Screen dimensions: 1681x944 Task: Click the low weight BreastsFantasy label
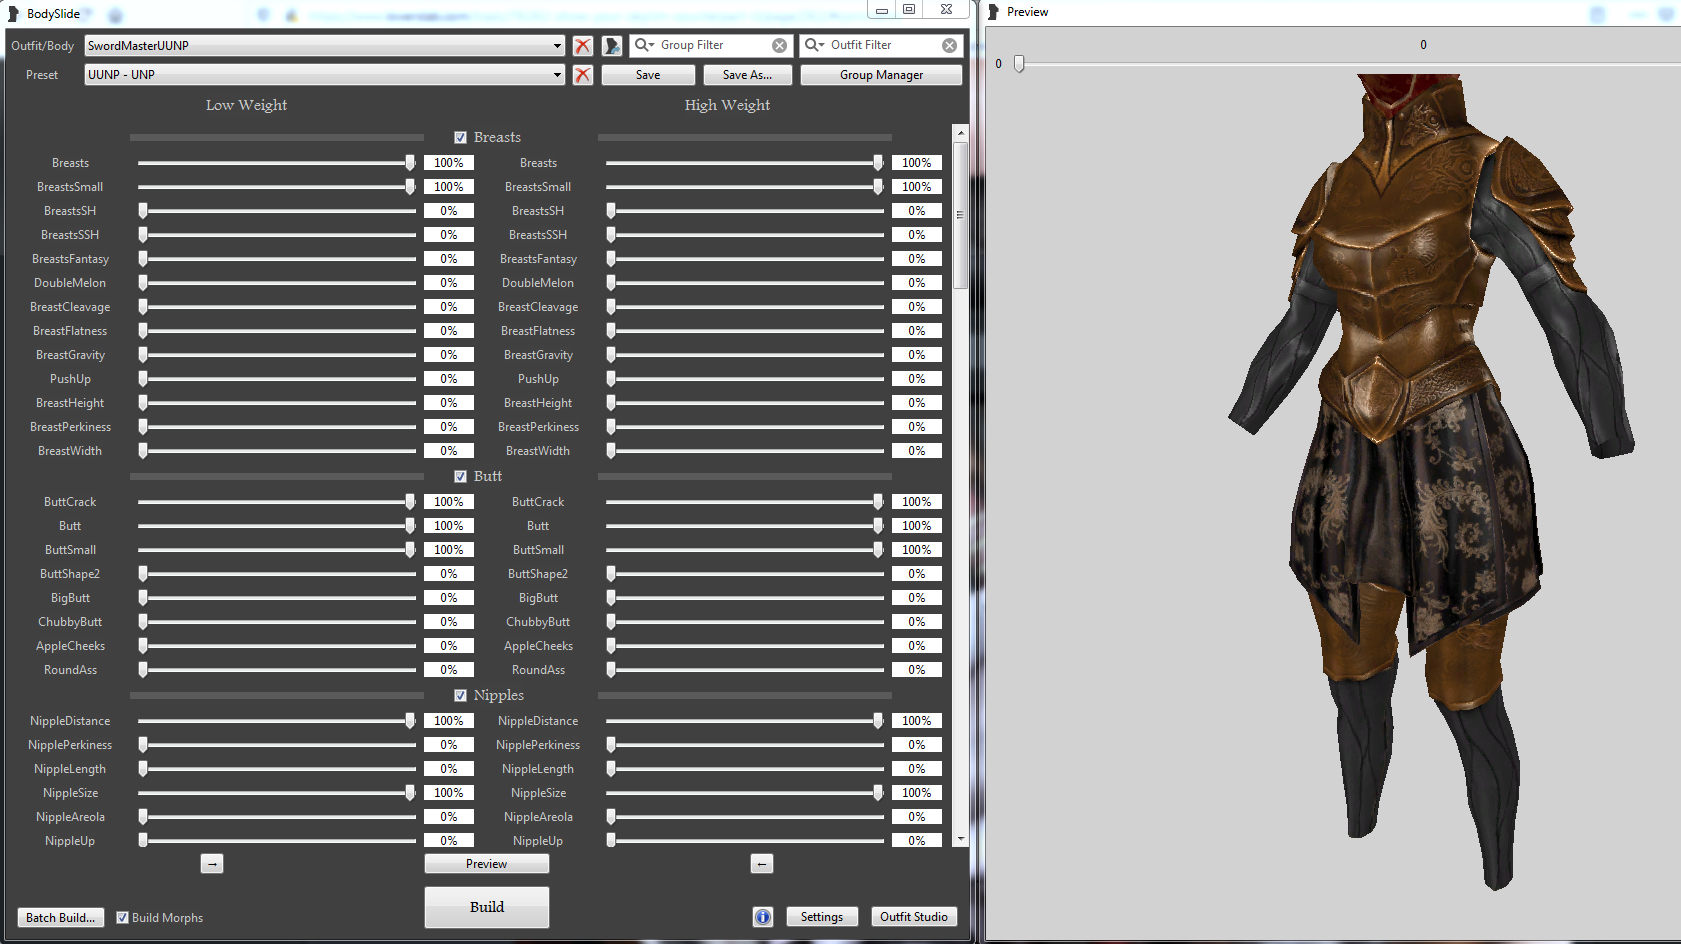70,259
